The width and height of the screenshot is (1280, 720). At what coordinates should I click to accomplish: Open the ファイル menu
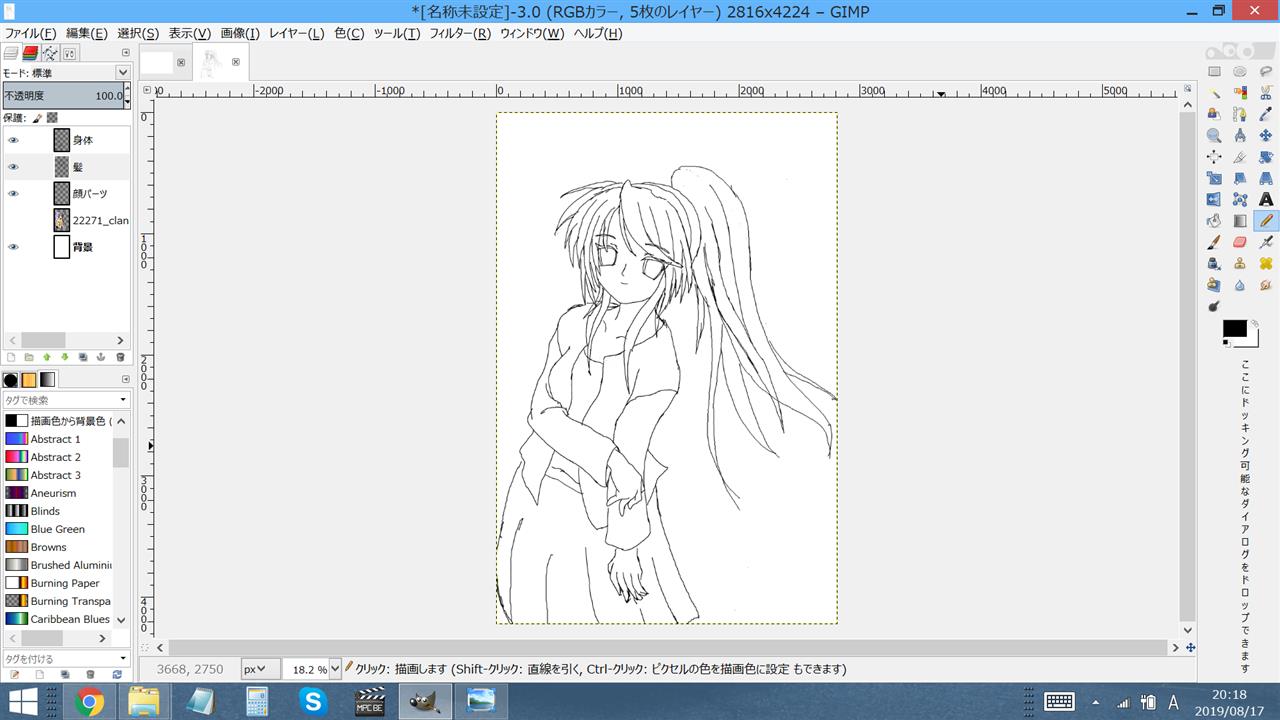click(31, 33)
